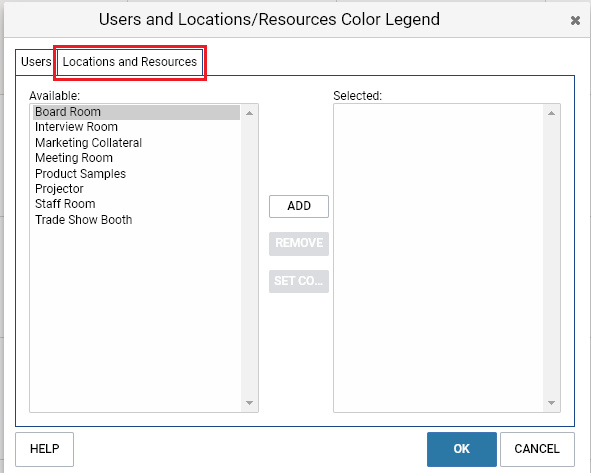591x473 pixels.
Task: Switch to the Users tab
Action: [x=36, y=62]
